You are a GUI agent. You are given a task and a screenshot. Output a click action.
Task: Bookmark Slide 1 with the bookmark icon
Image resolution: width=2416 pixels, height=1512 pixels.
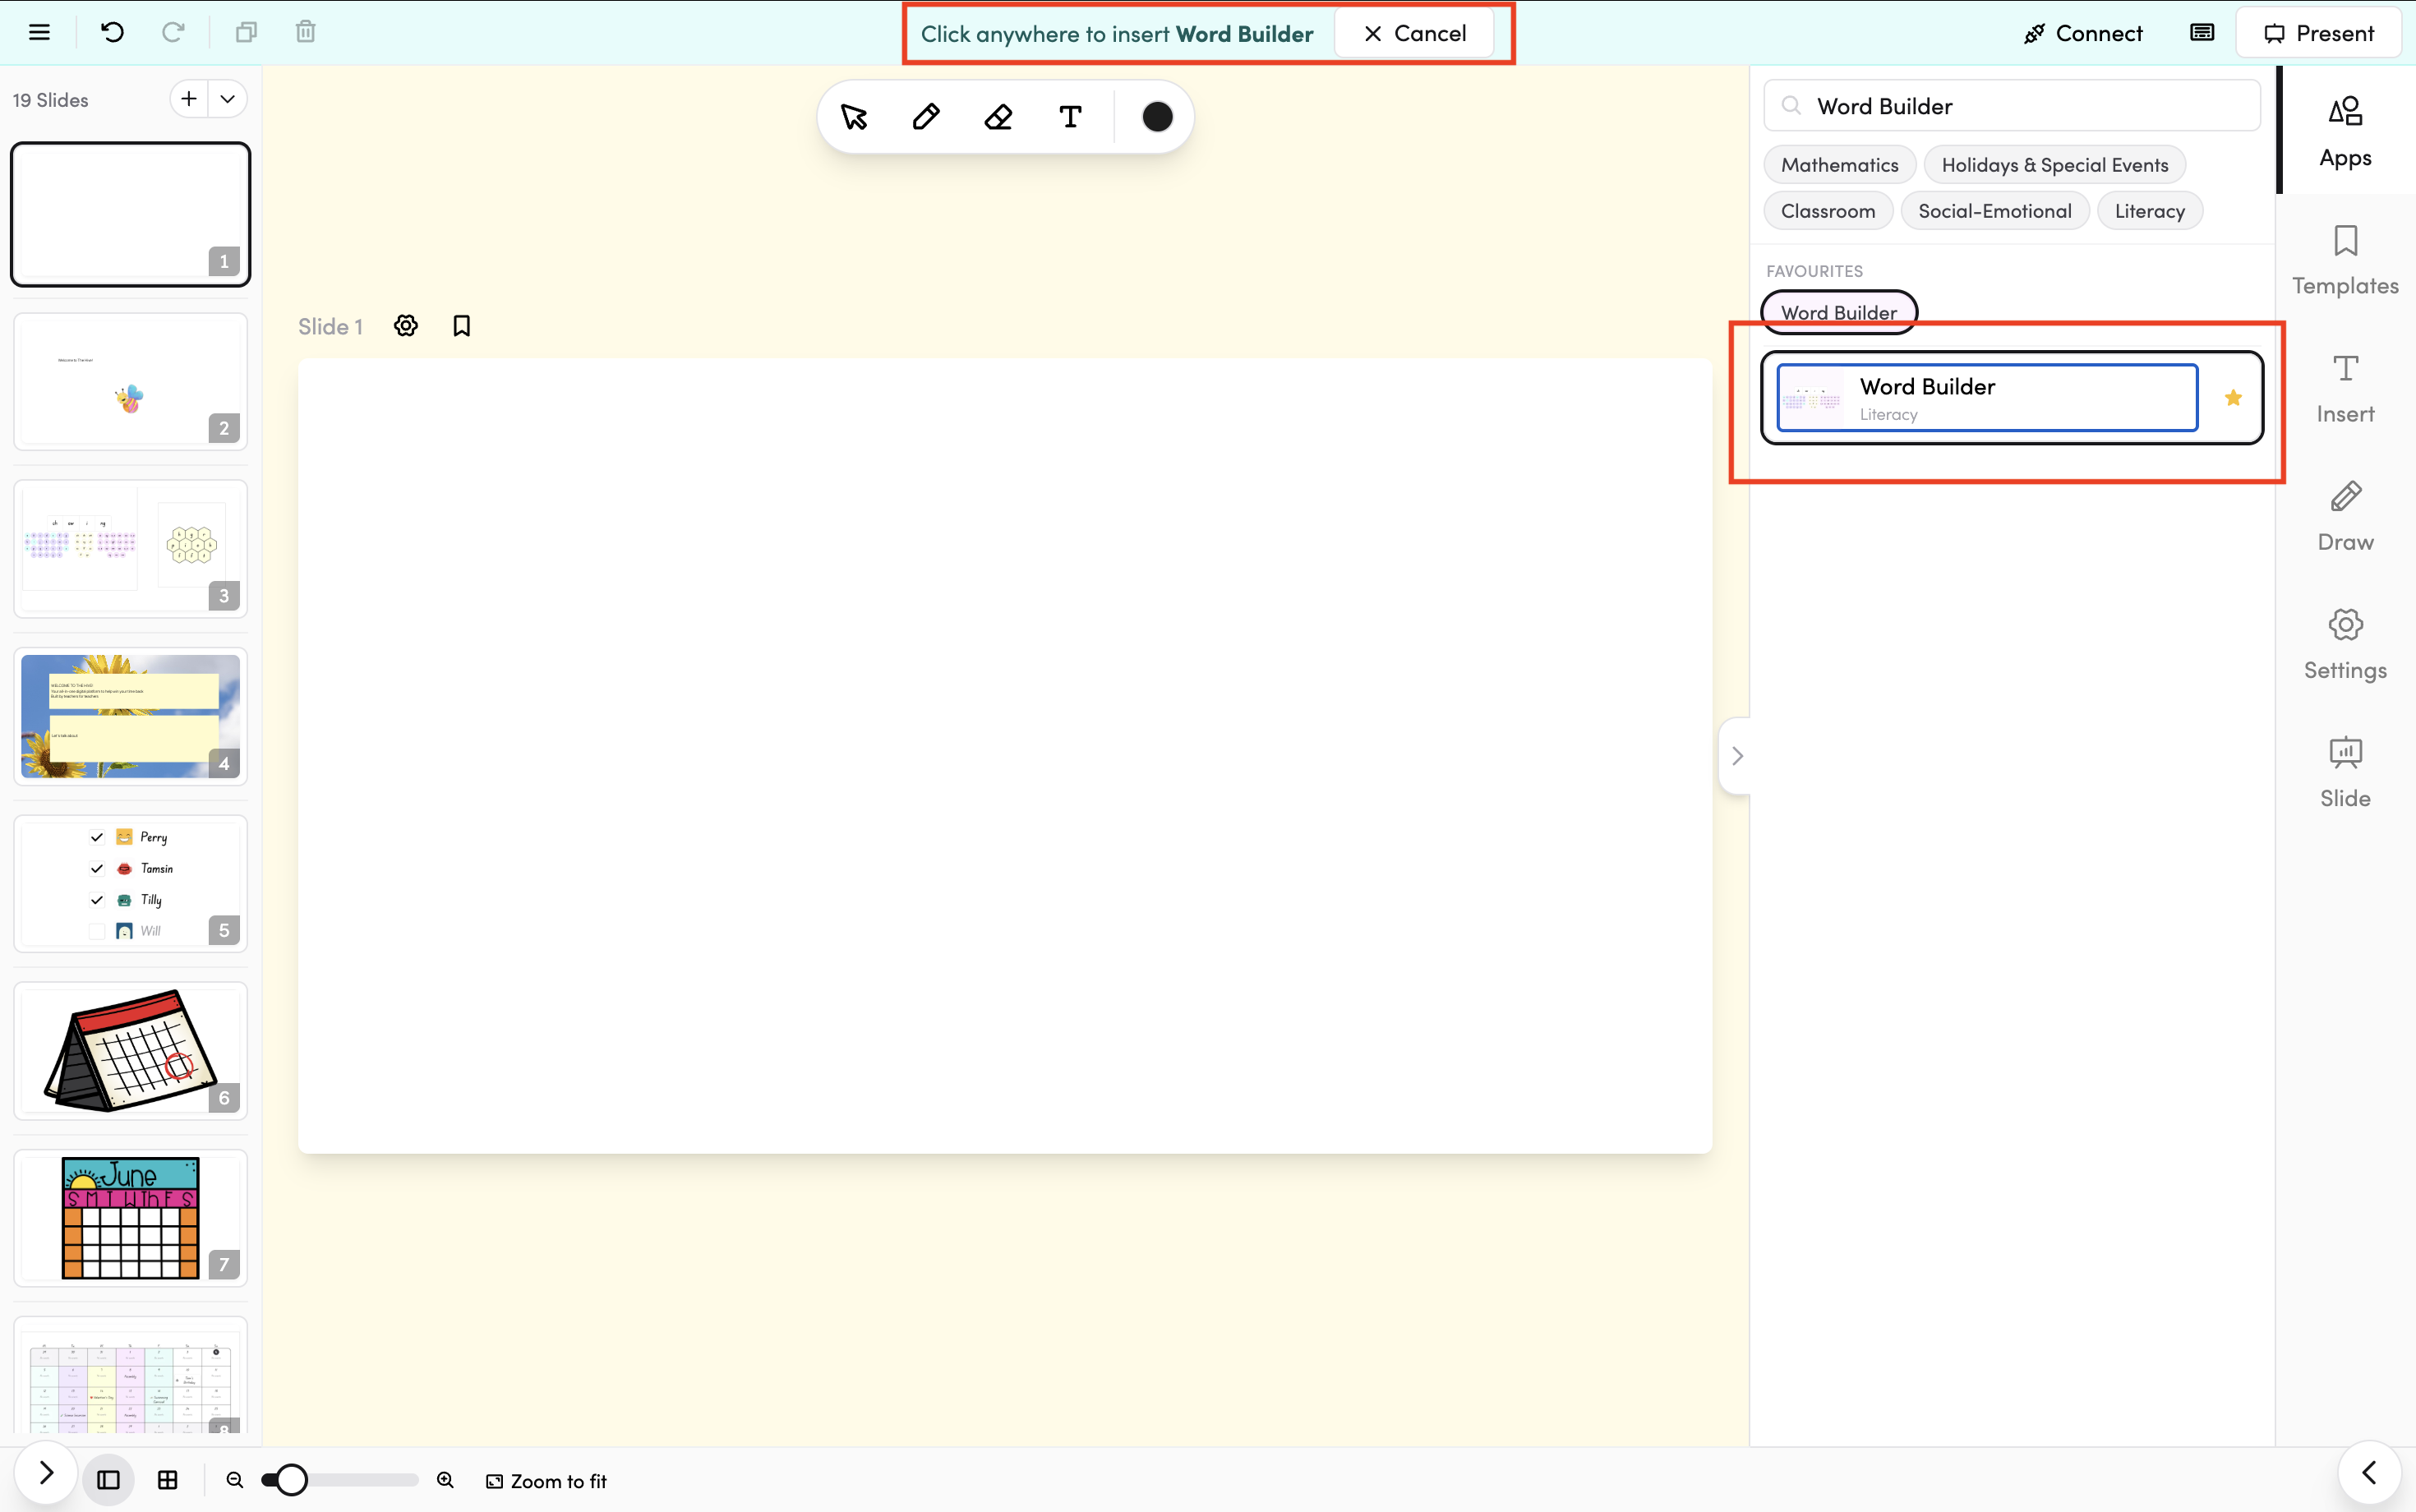pos(461,326)
